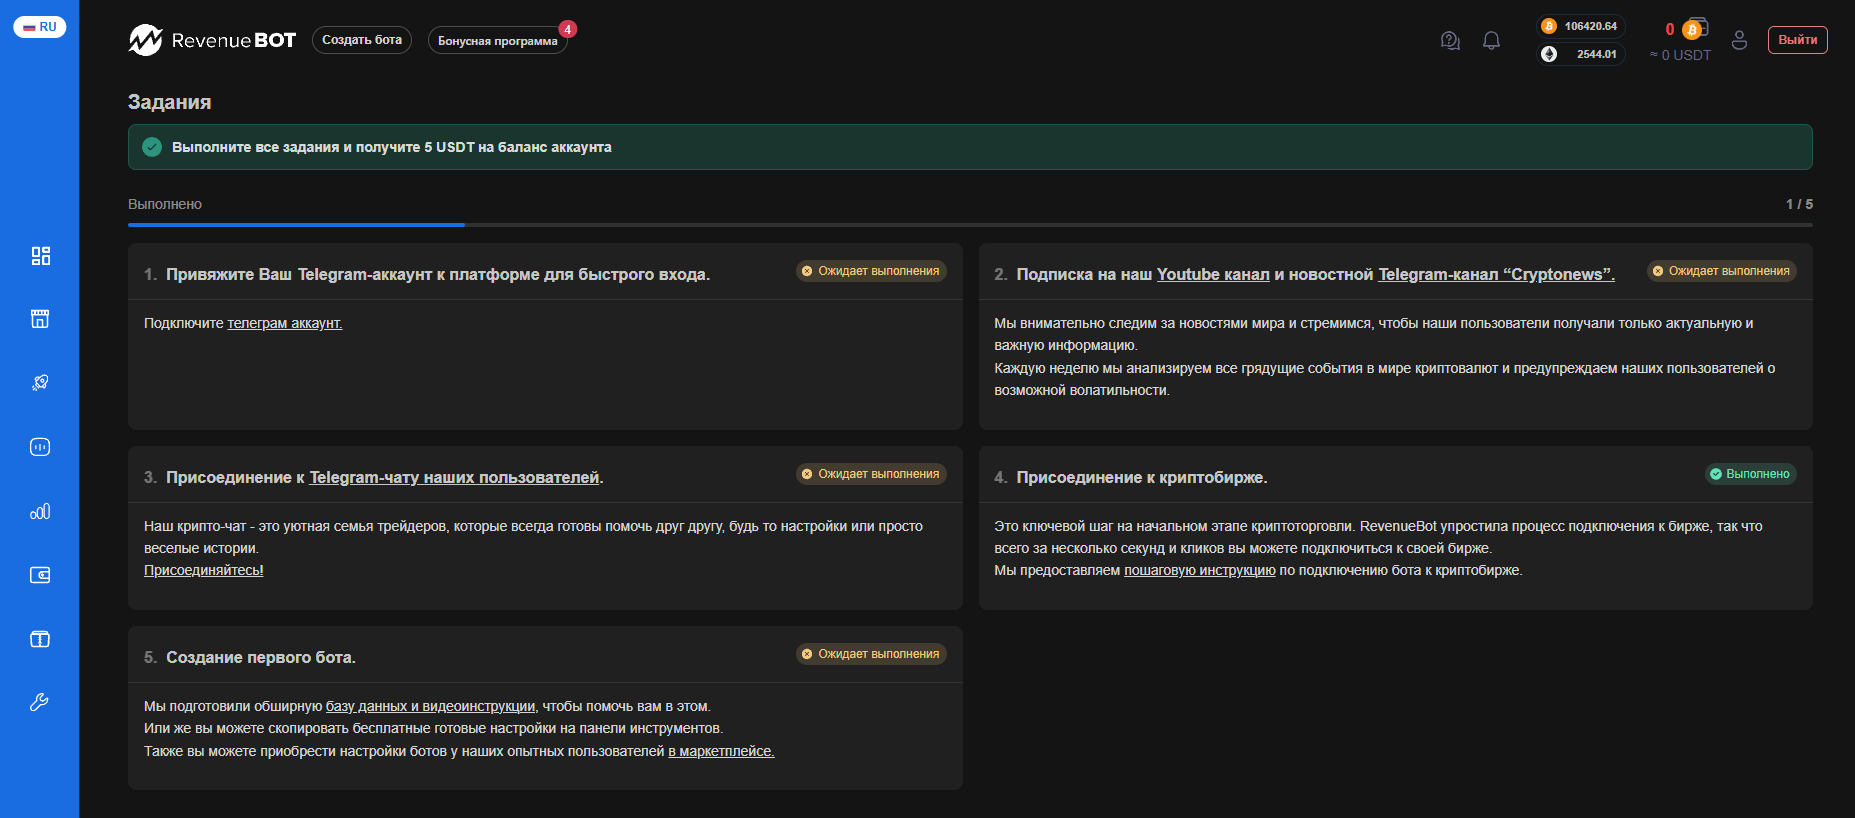Click the red 0 balance number
The image size is (1855, 818).
point(1670,29)
